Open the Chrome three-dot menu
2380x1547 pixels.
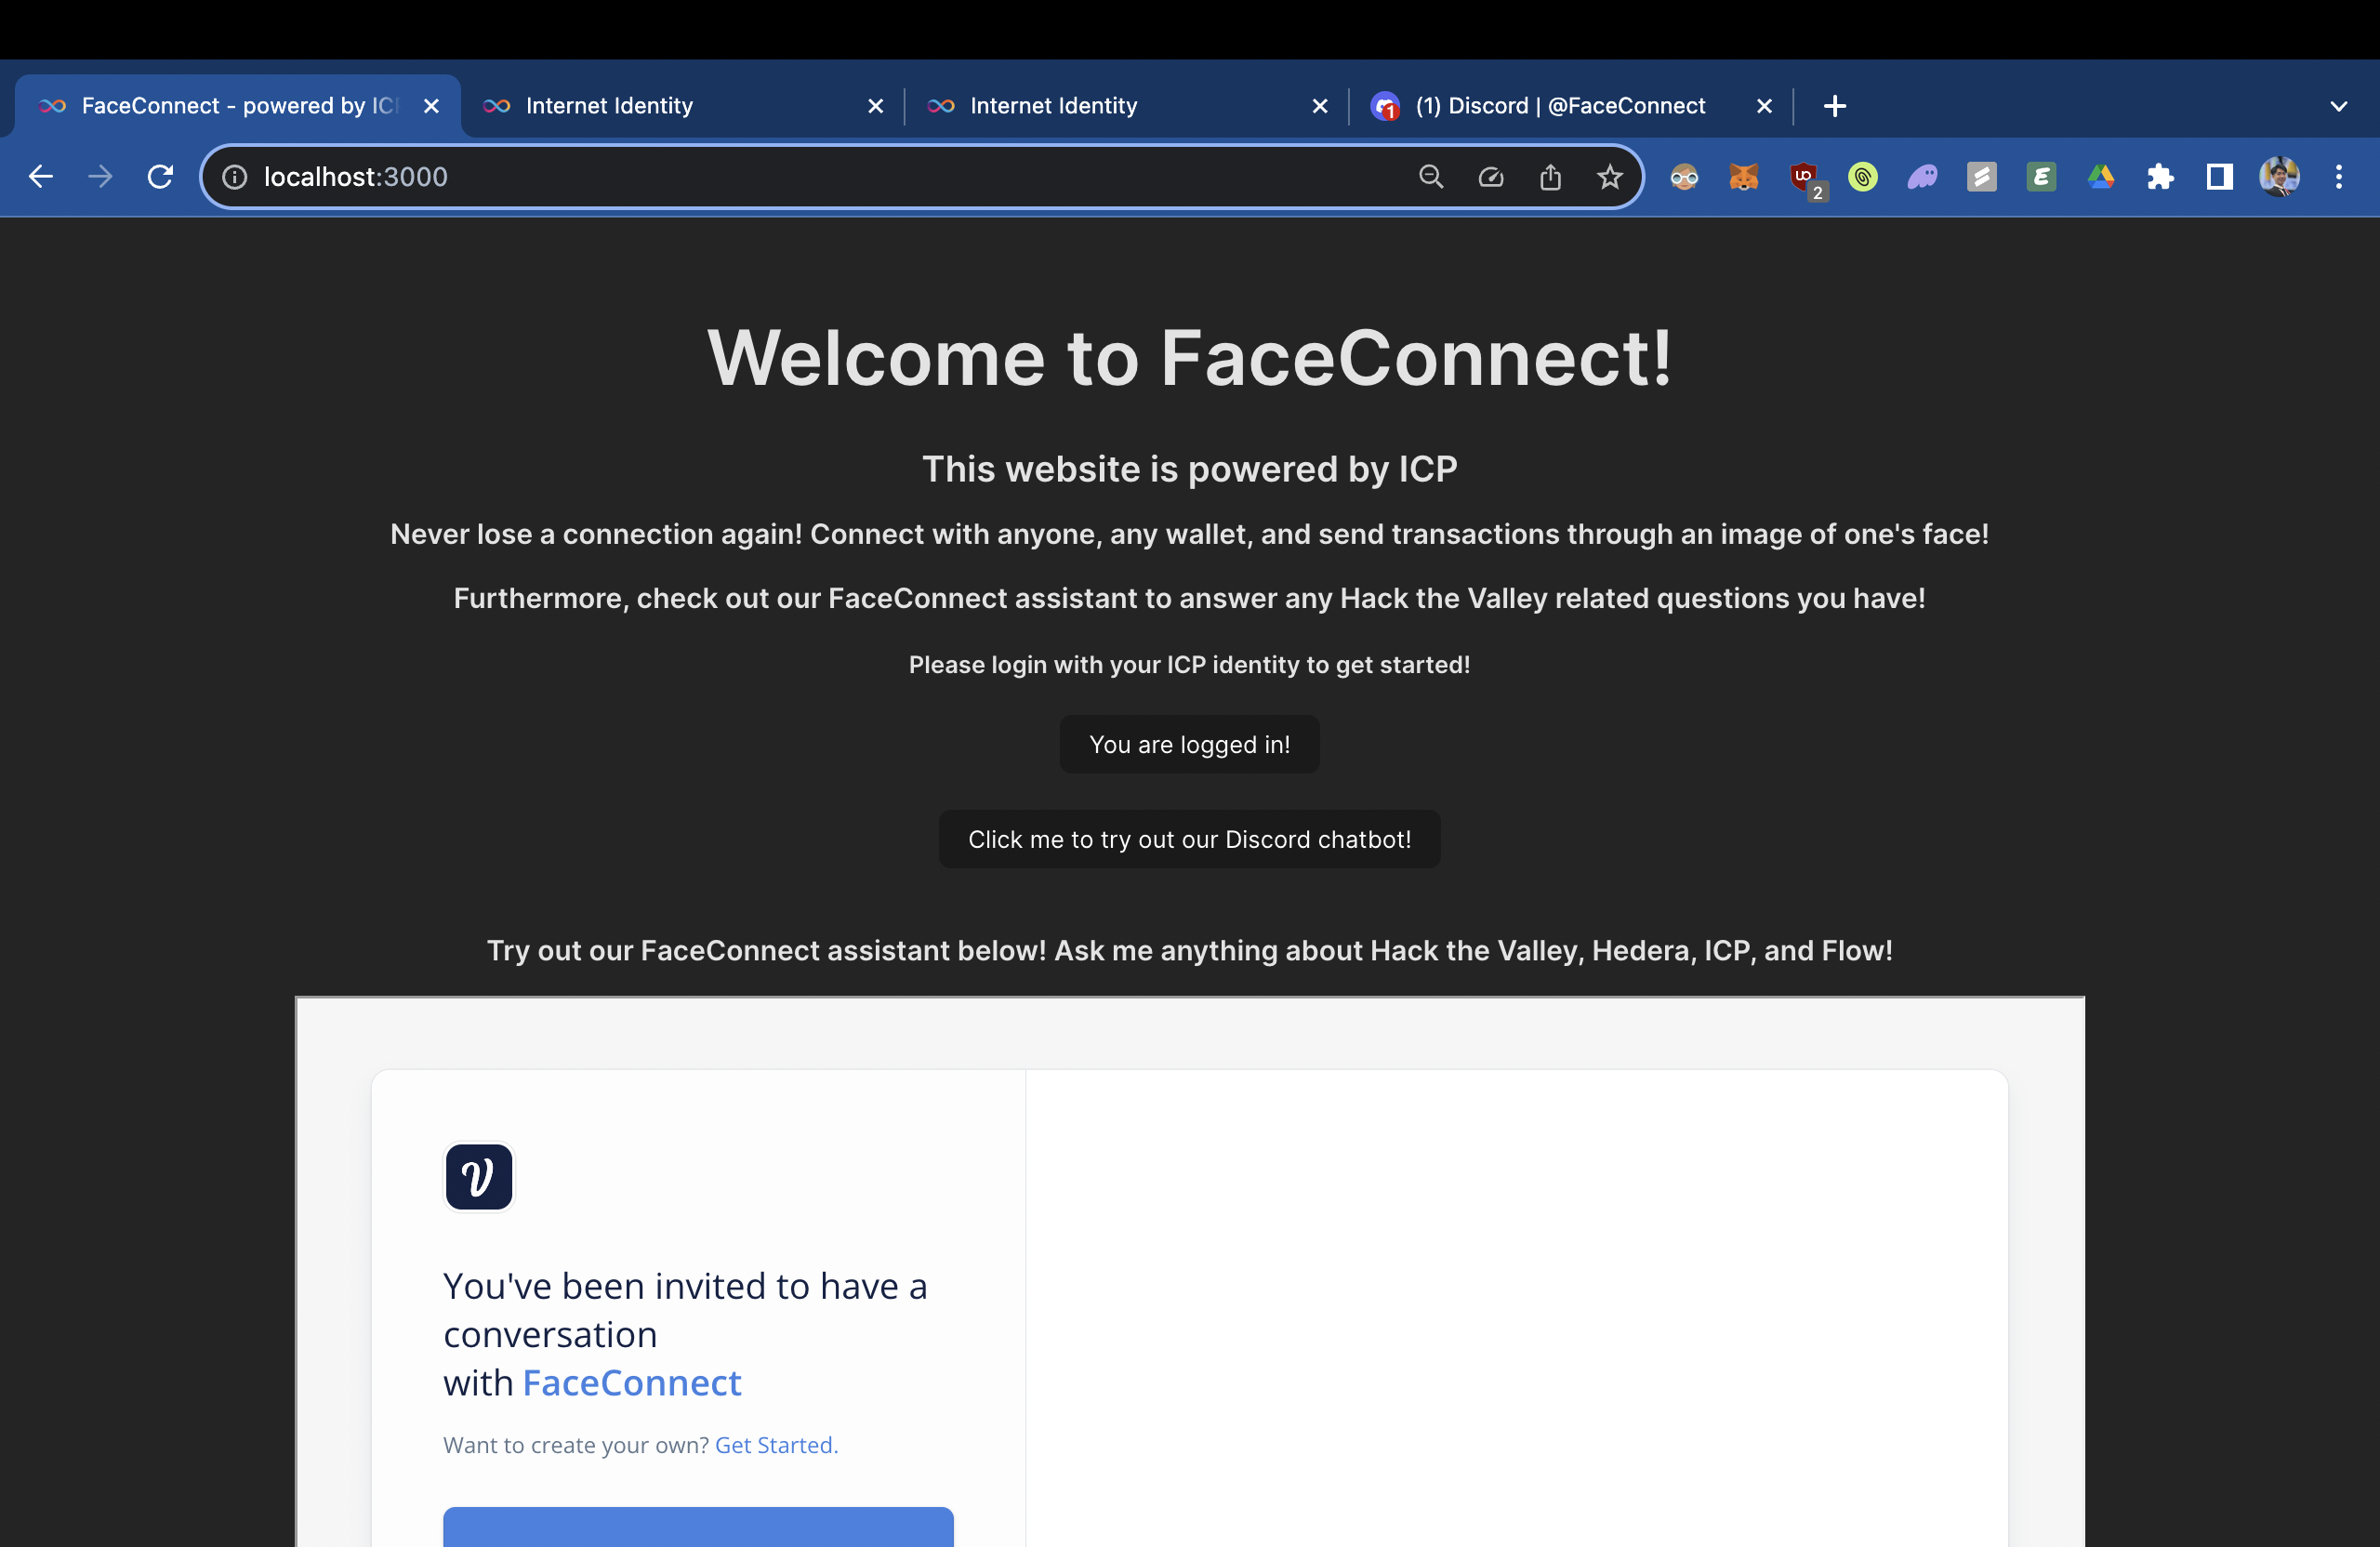2338,177
